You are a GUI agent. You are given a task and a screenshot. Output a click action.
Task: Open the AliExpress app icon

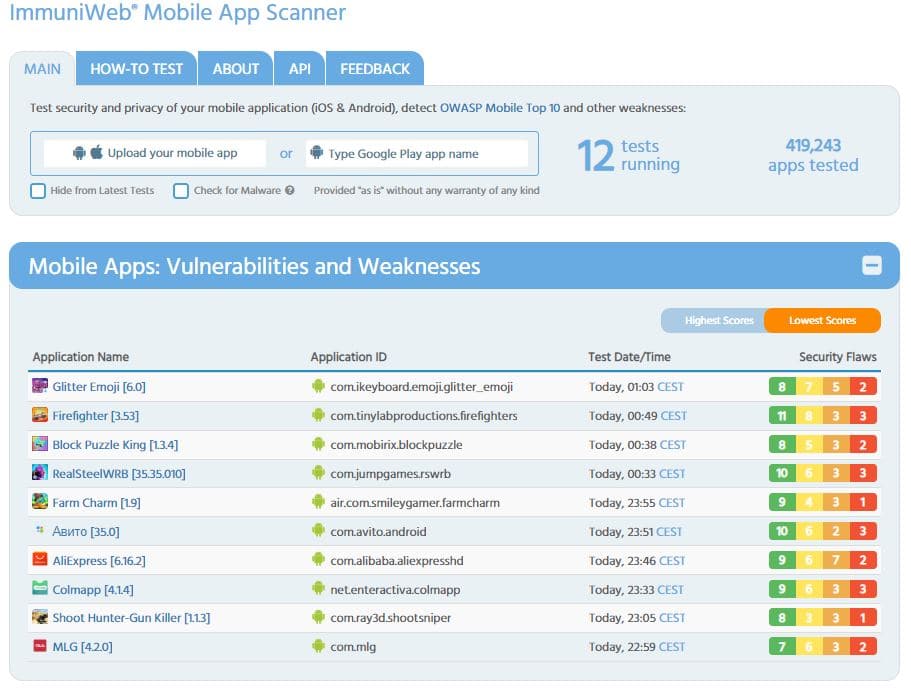[x=40, y=560]
